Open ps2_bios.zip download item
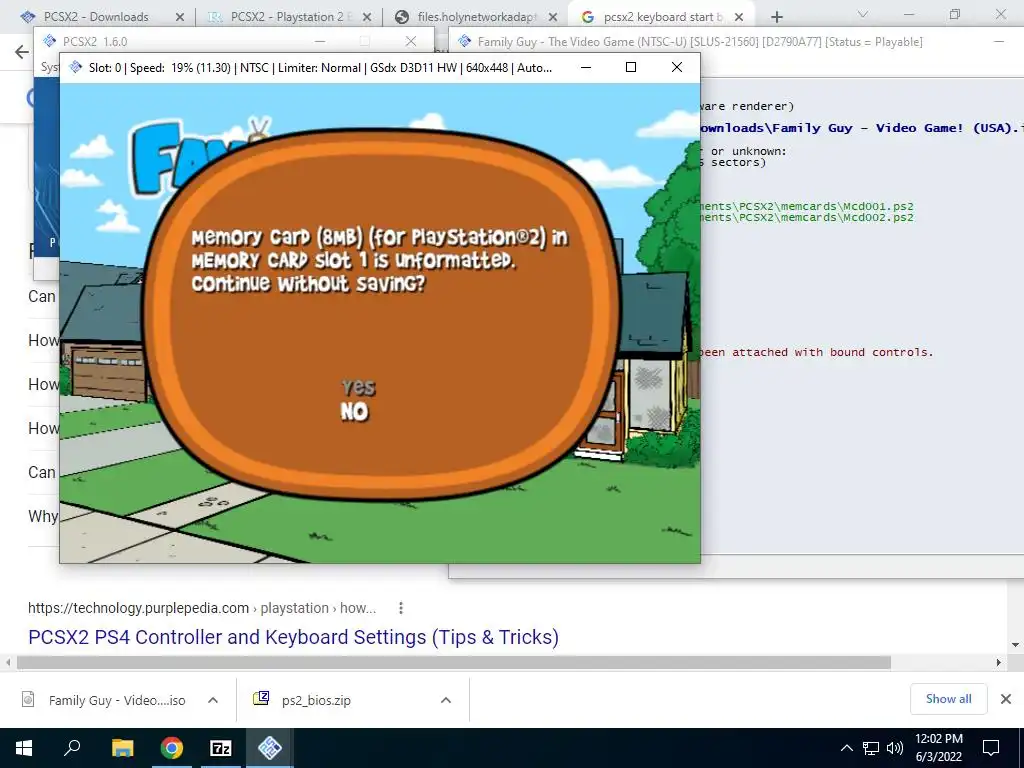 click(x=304, y=700)
